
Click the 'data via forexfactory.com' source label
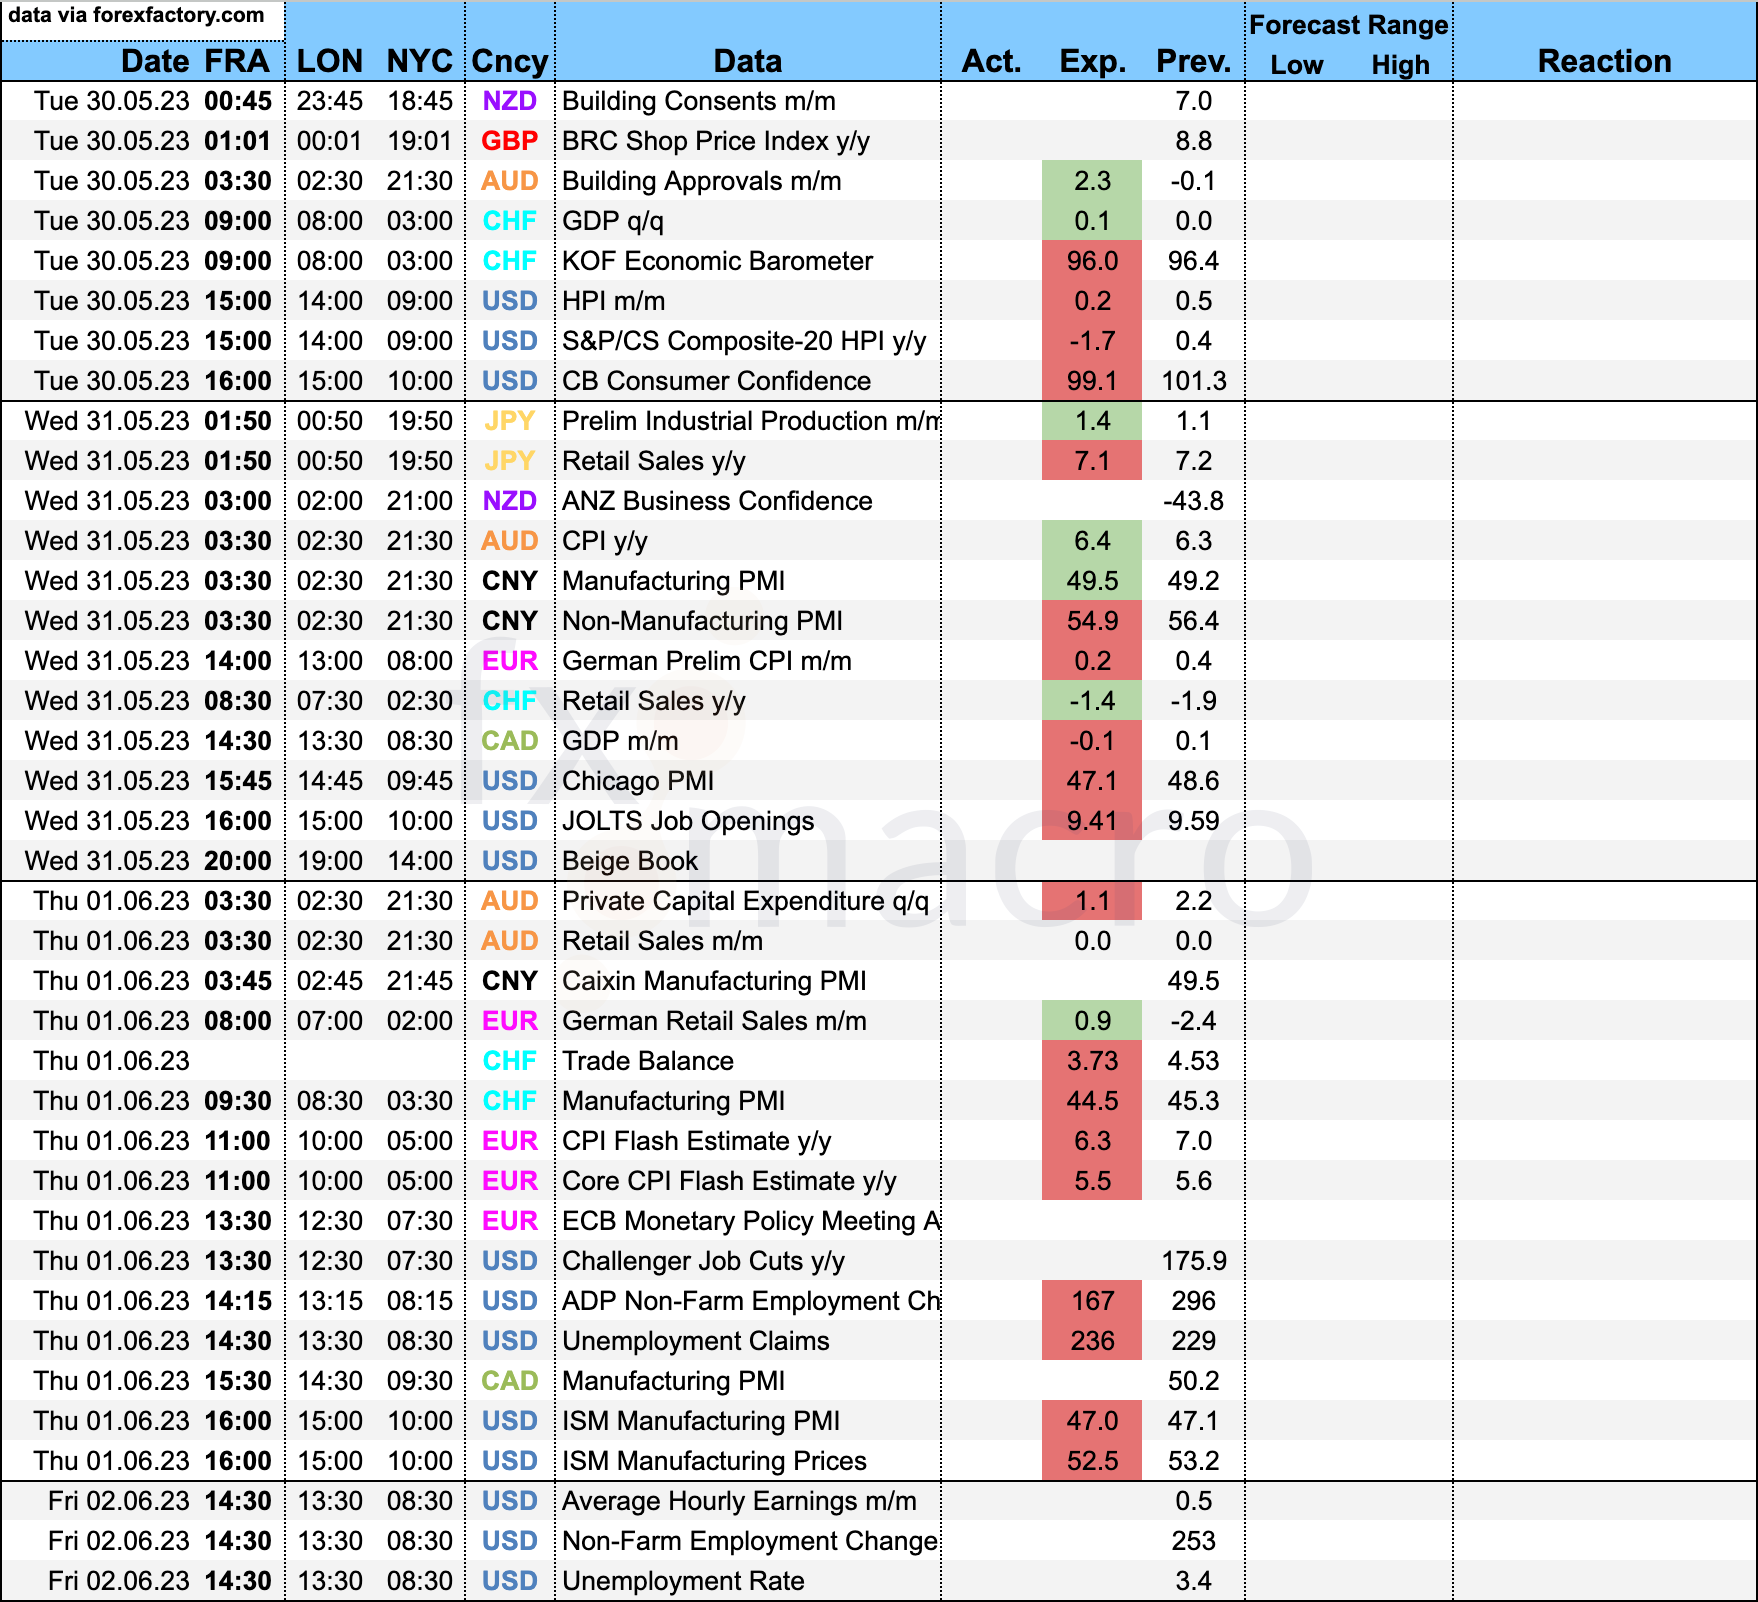(x=136, y=15)
